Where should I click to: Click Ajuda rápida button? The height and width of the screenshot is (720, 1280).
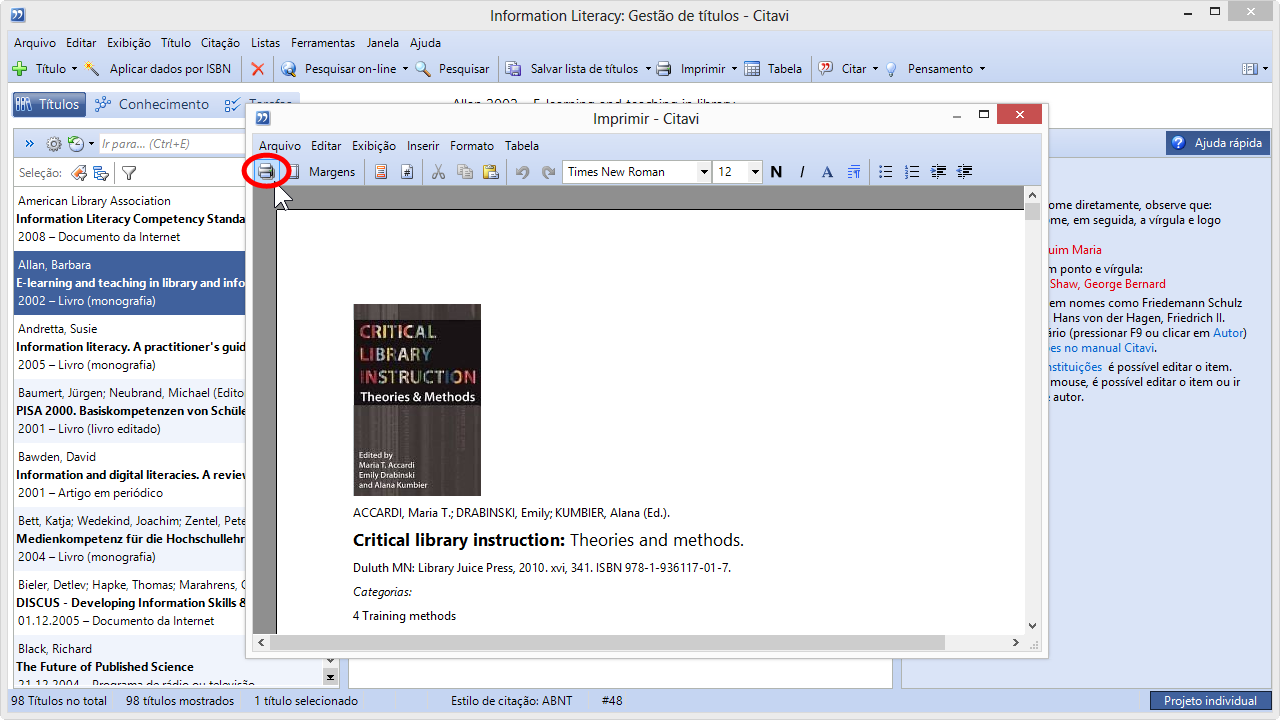point(1217,143)
